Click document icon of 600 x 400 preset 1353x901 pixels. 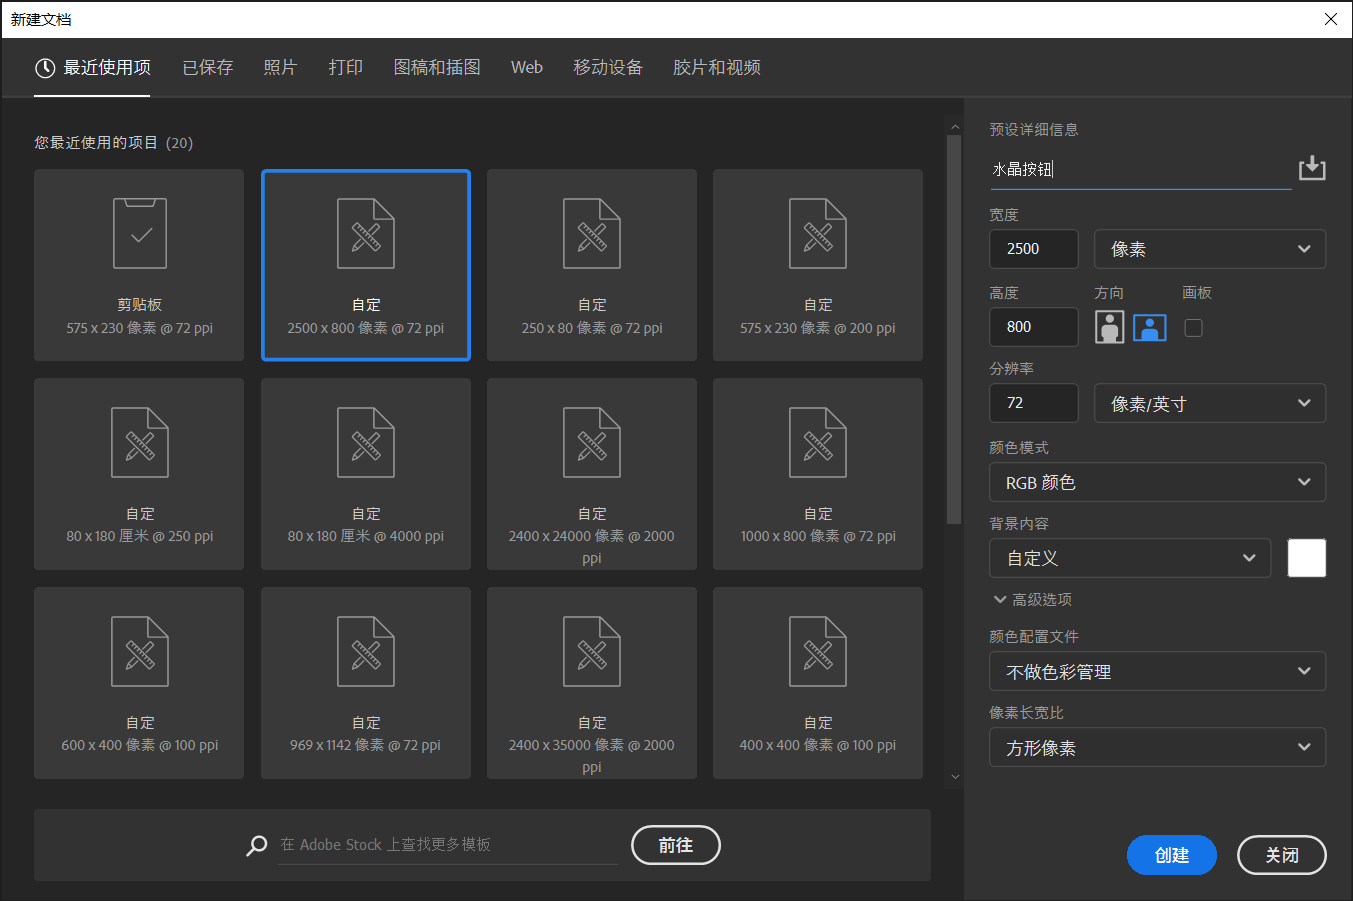click(x=140, y=651)
